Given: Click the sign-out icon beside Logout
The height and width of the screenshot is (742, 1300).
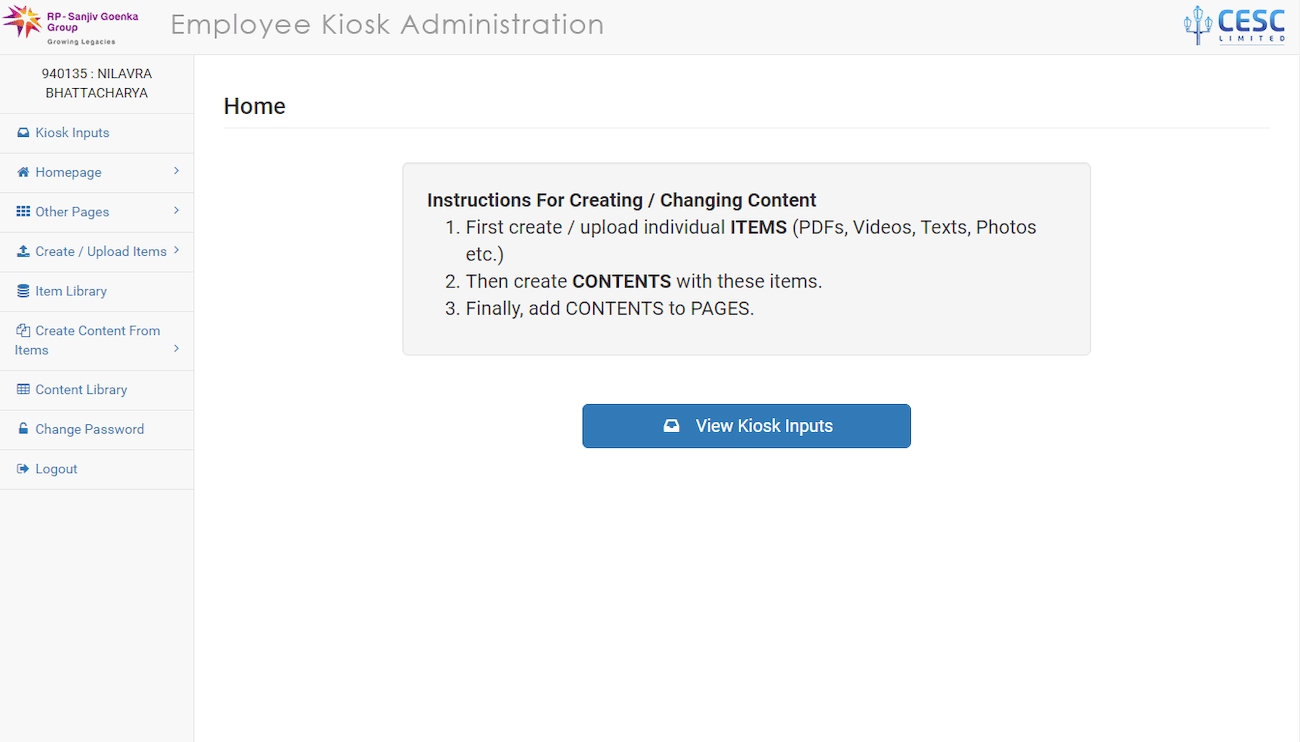Looking at the screenshot, I should tap(23, 469).
